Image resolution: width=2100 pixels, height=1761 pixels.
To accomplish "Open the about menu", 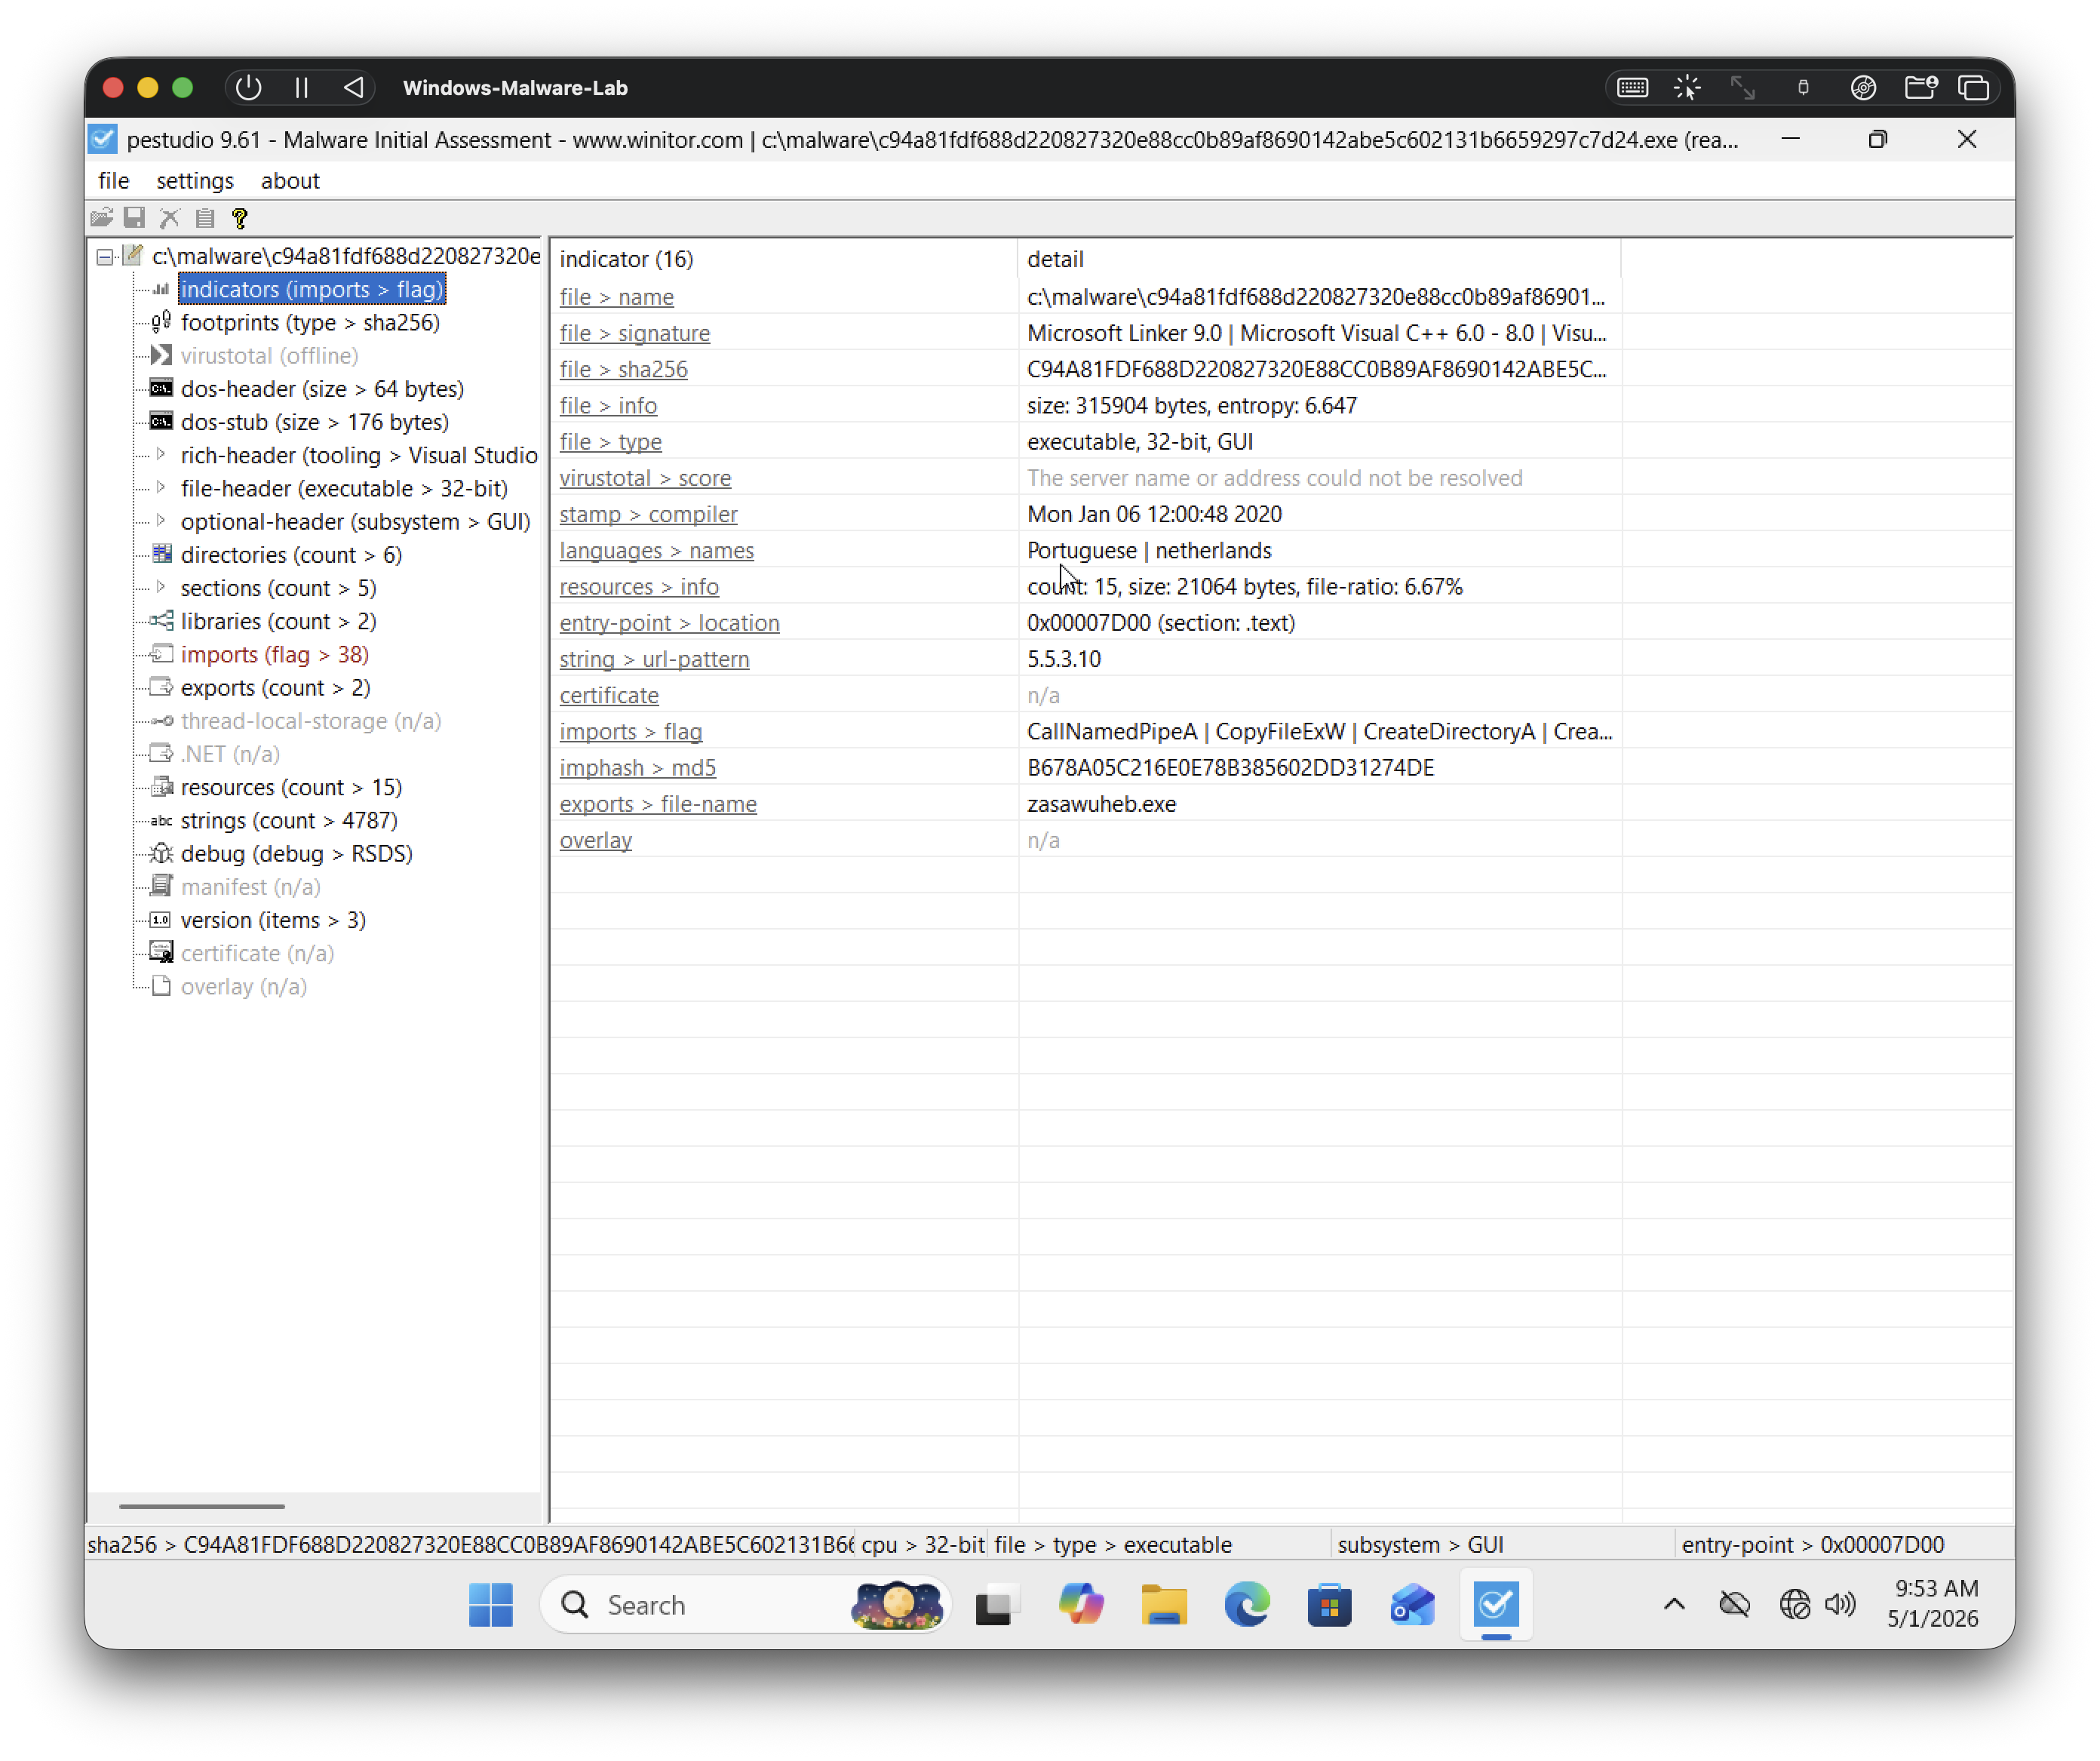I will pos(290,181).
